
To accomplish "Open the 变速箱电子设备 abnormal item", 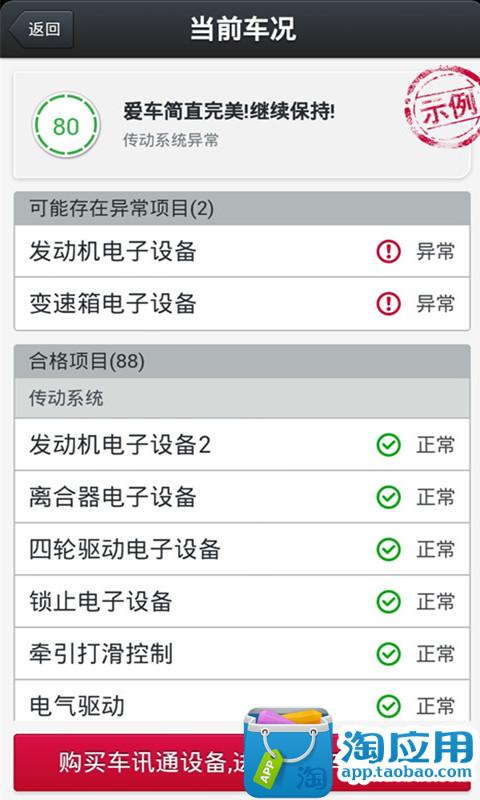I will 242,304.
